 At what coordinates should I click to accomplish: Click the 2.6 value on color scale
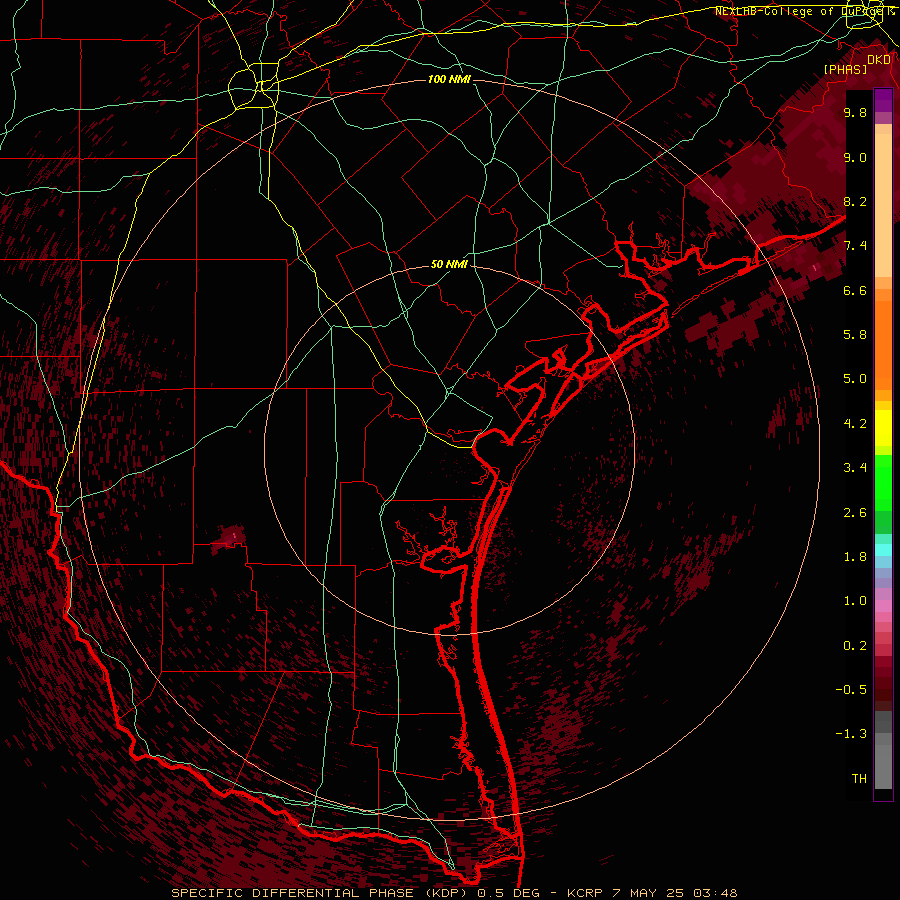855,513
